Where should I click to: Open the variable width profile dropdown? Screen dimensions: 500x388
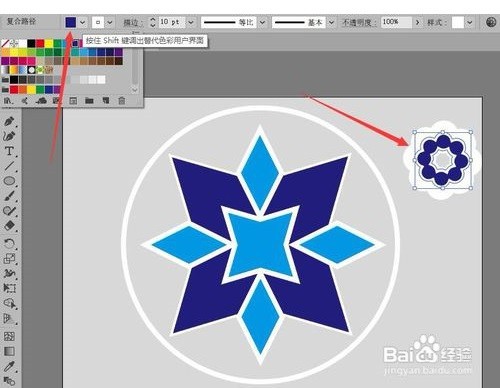263,22
